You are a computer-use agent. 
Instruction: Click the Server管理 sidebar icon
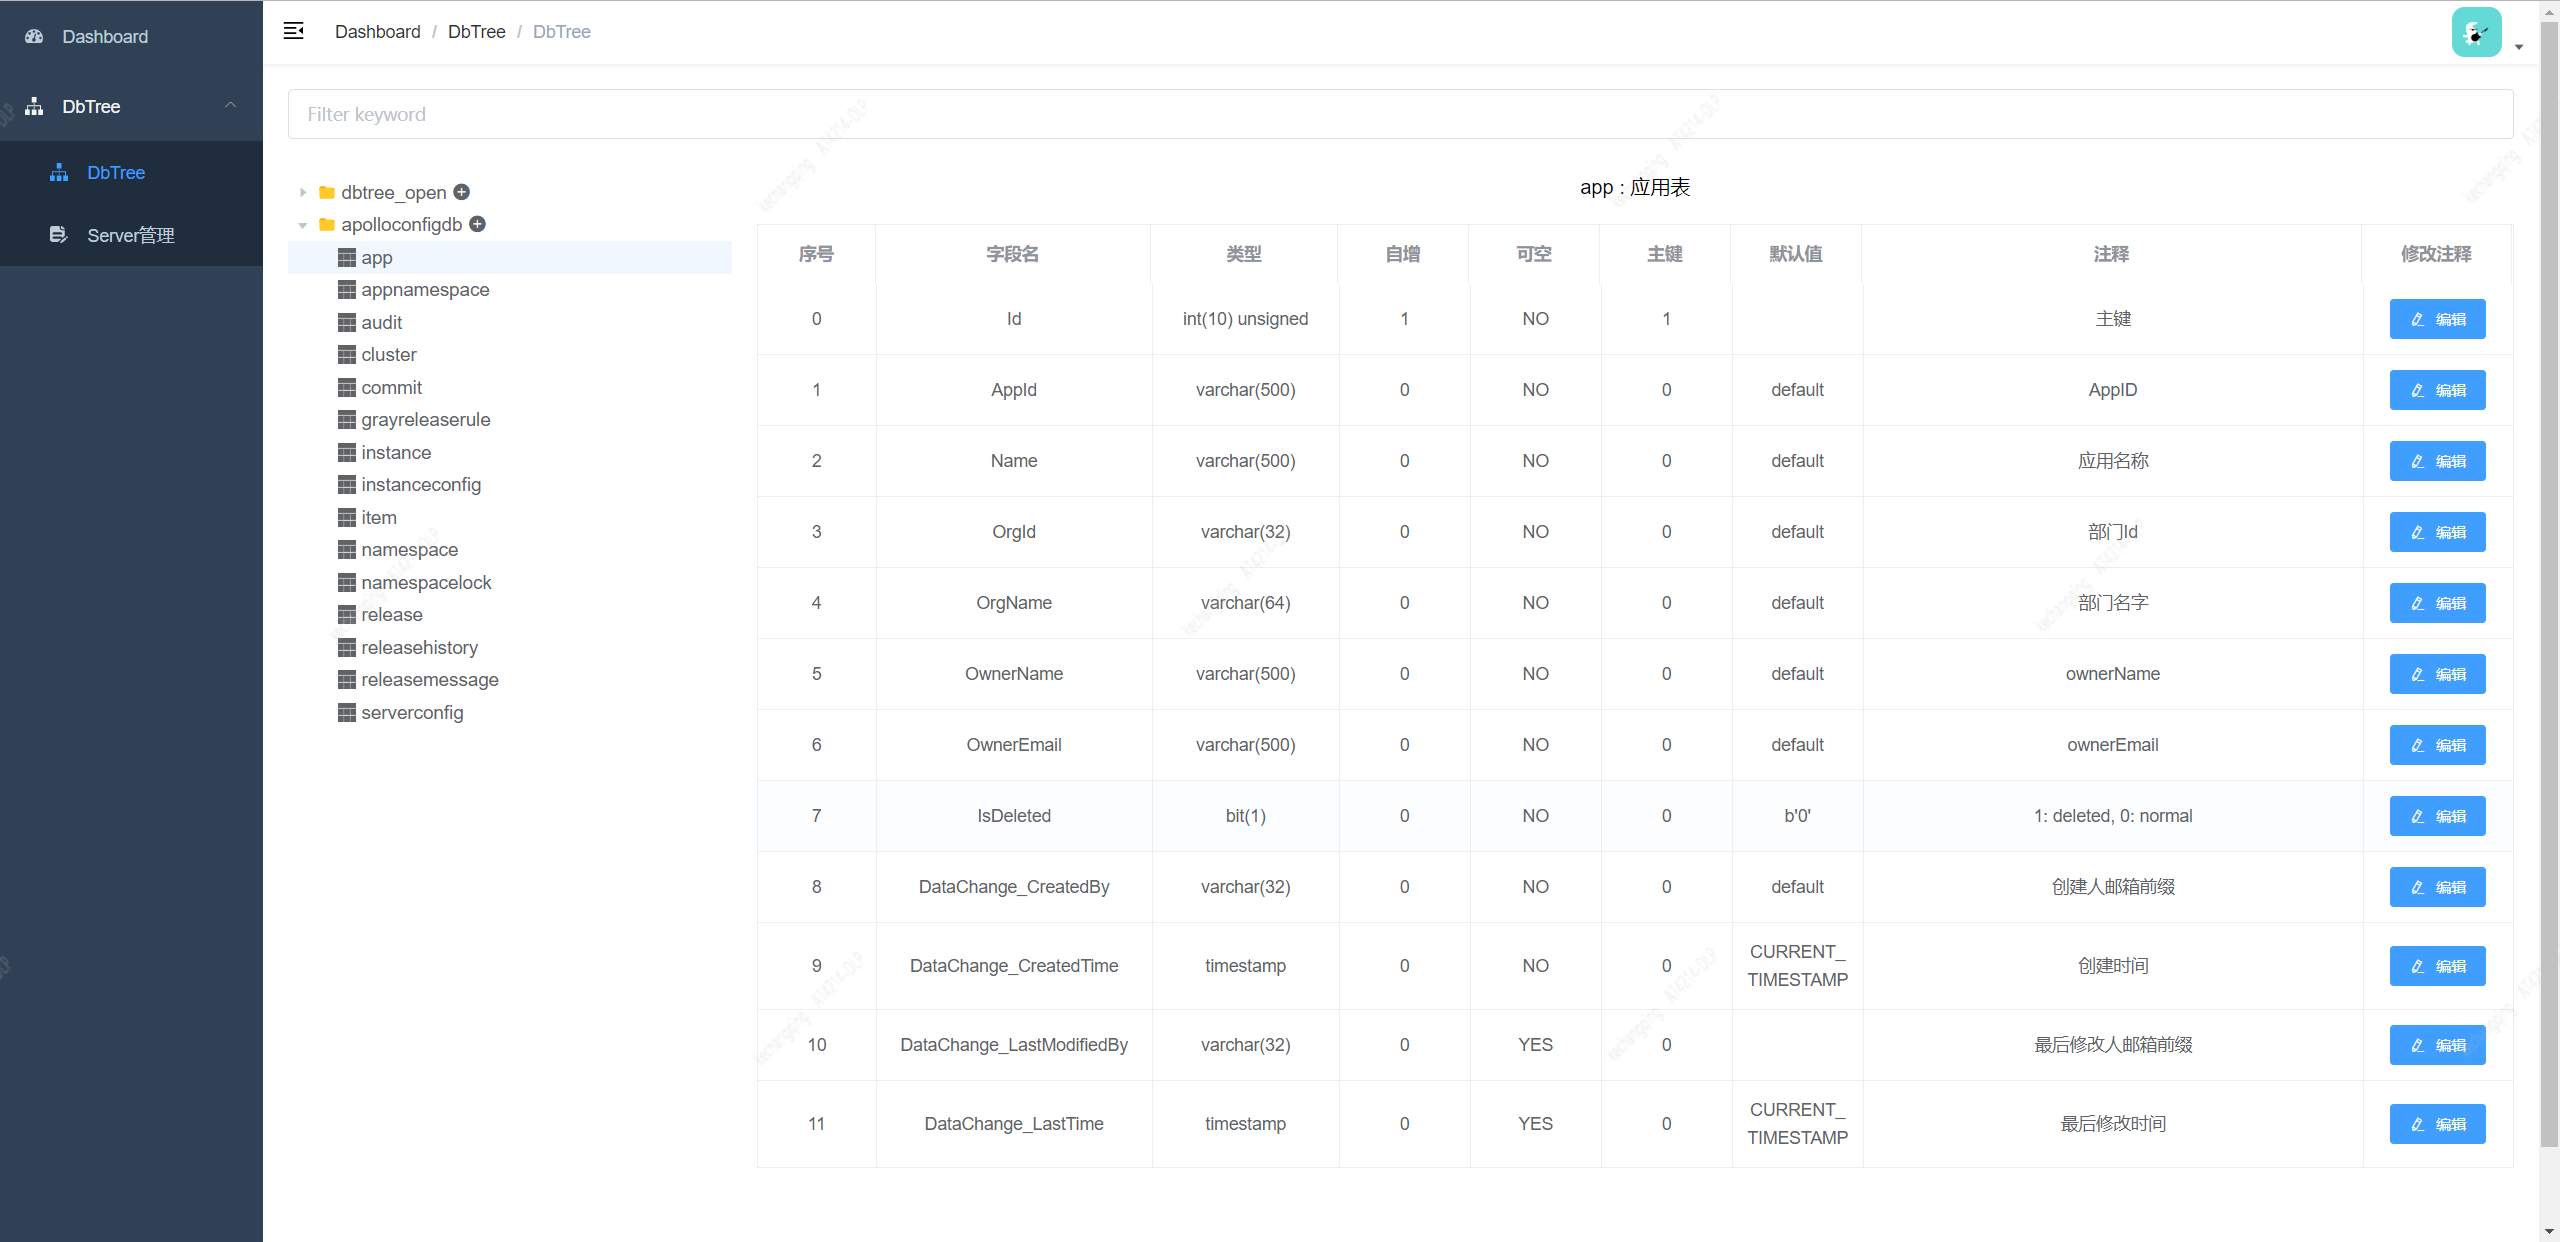click(x=59, y=235)
